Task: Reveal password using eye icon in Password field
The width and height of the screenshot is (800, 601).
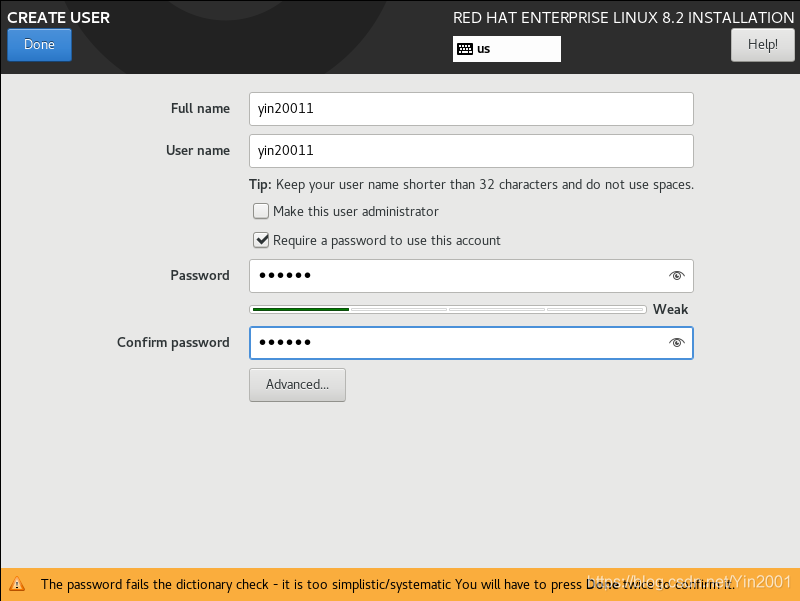Action: pos(677,276)
